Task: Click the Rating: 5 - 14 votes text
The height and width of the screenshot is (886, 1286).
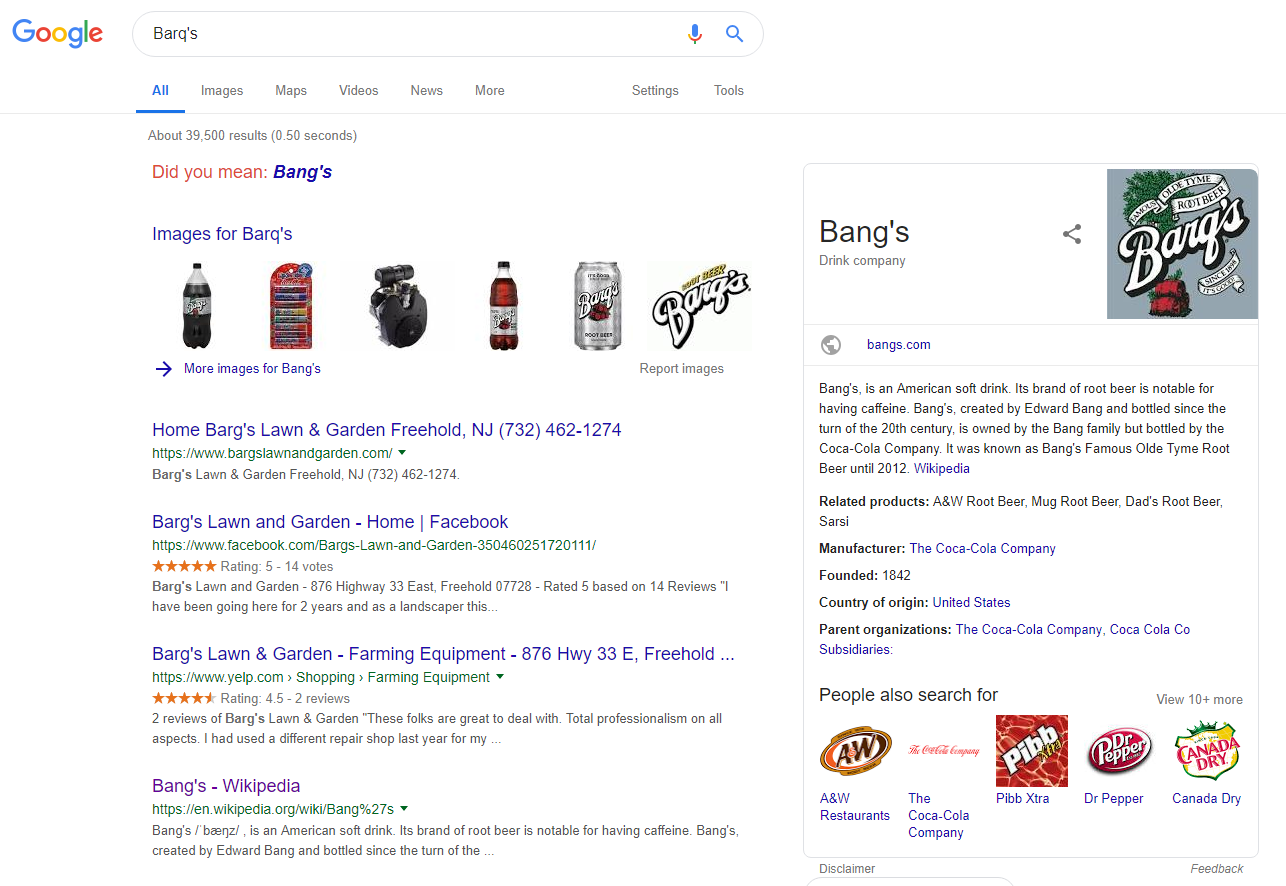Action: click(x=277, y=567)
